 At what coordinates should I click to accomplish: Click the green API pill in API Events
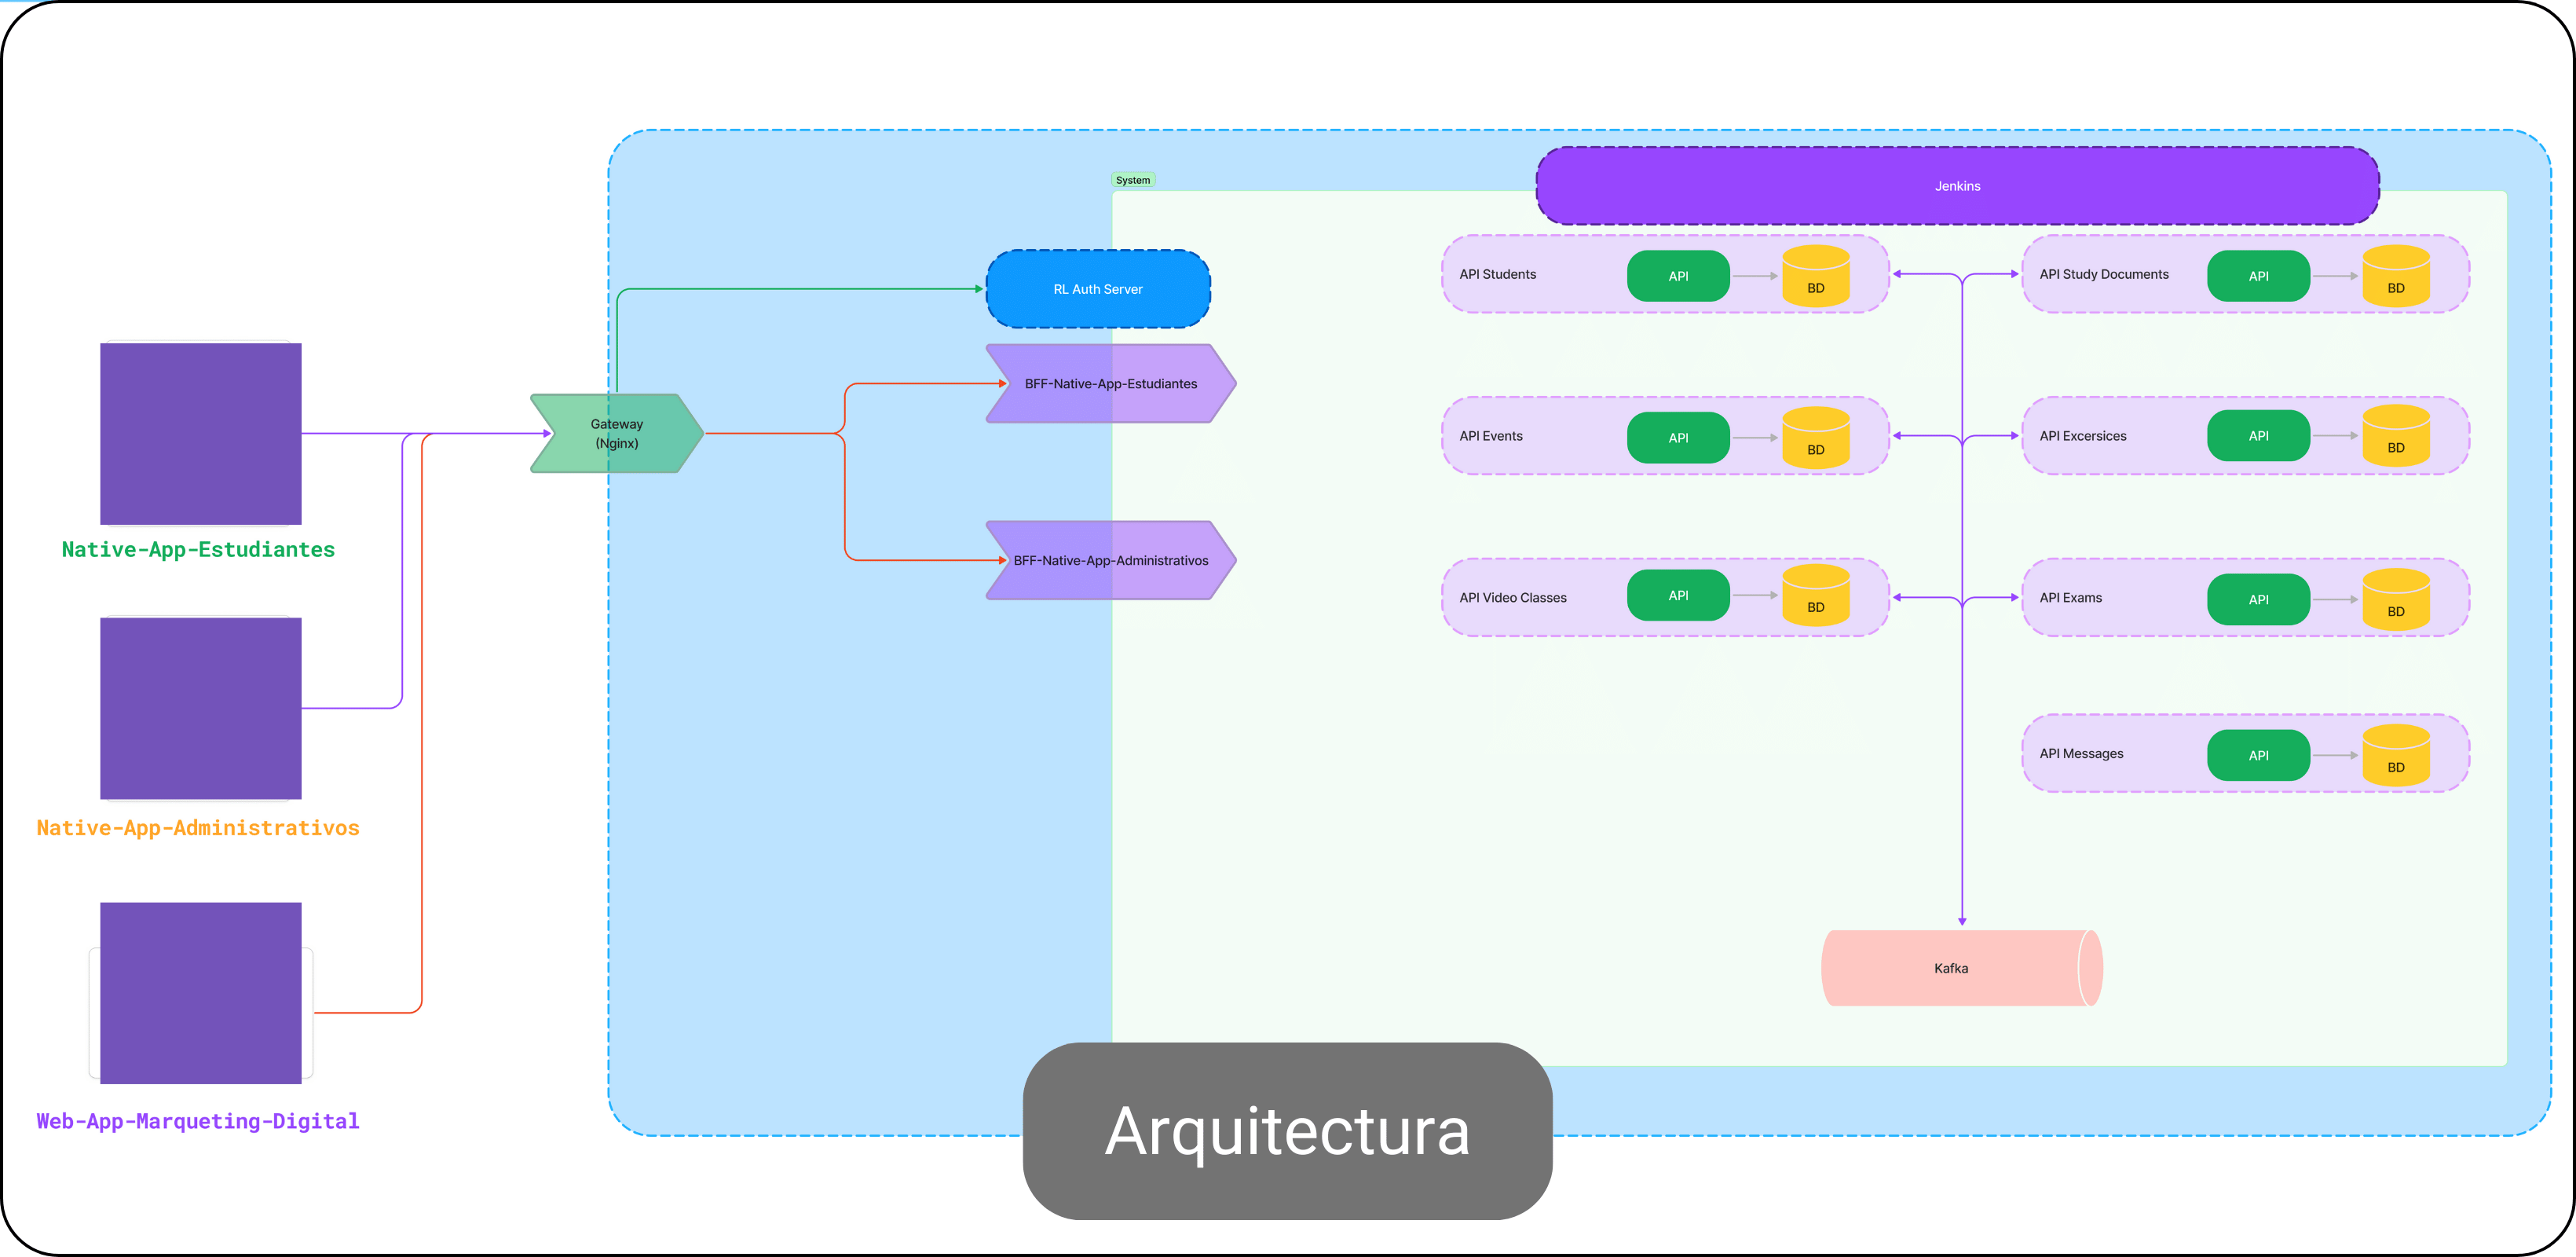point(1677,438)
